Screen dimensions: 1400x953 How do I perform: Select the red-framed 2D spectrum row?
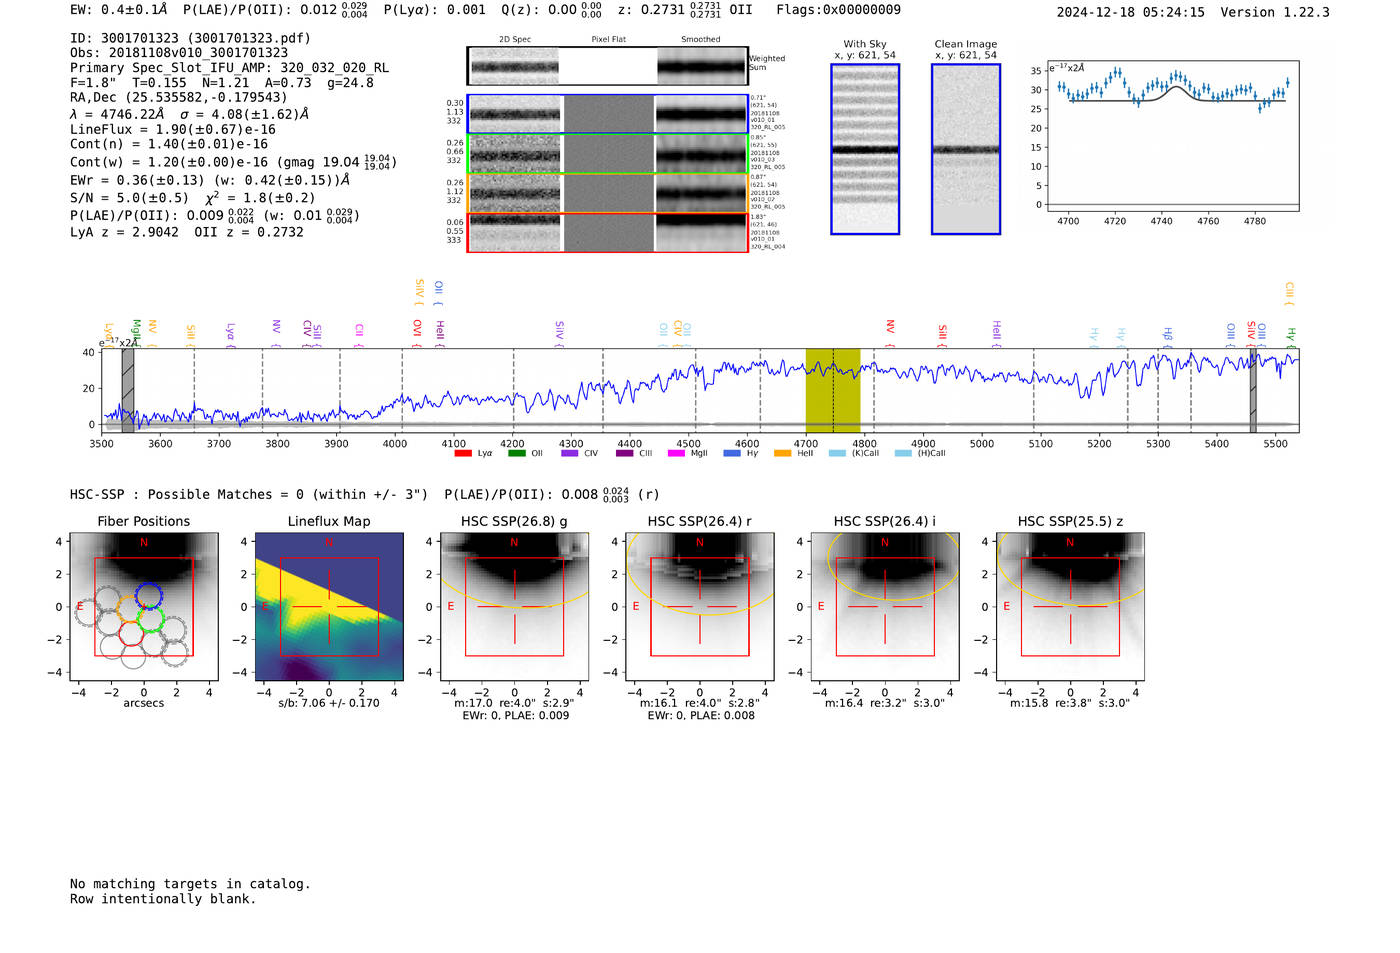tap(608, 232)
